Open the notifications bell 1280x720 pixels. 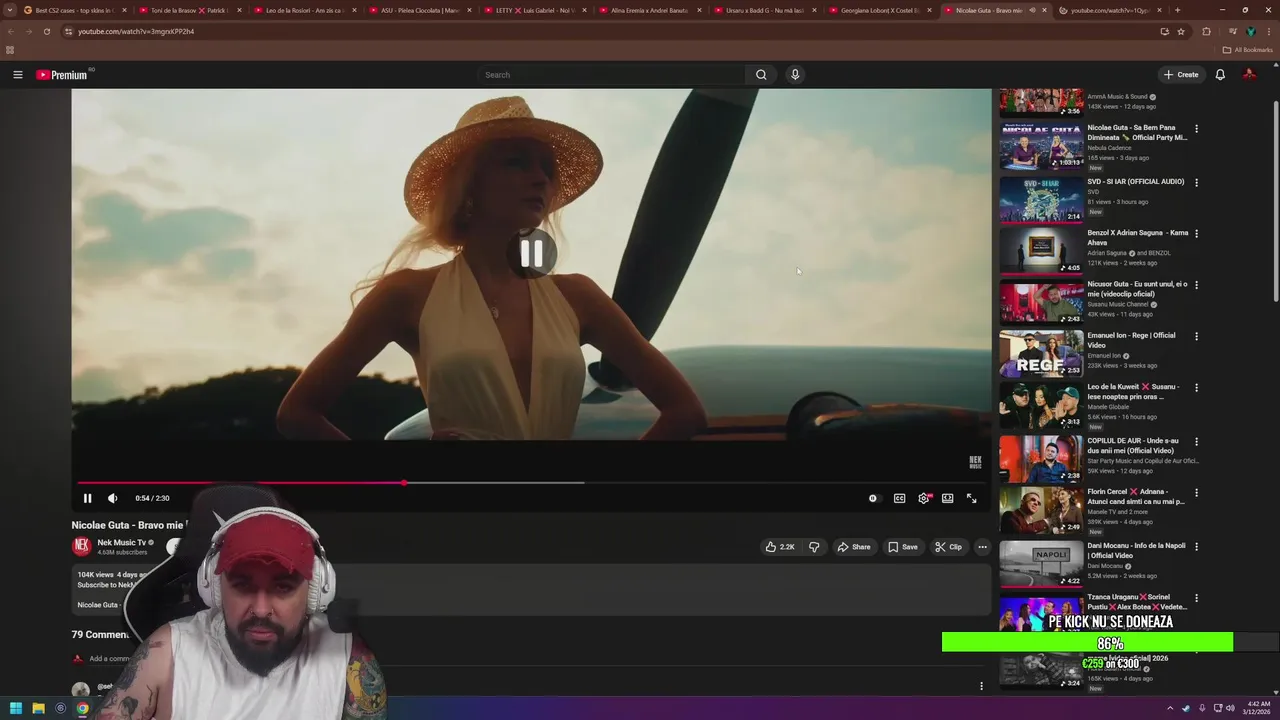point(1220,75)
